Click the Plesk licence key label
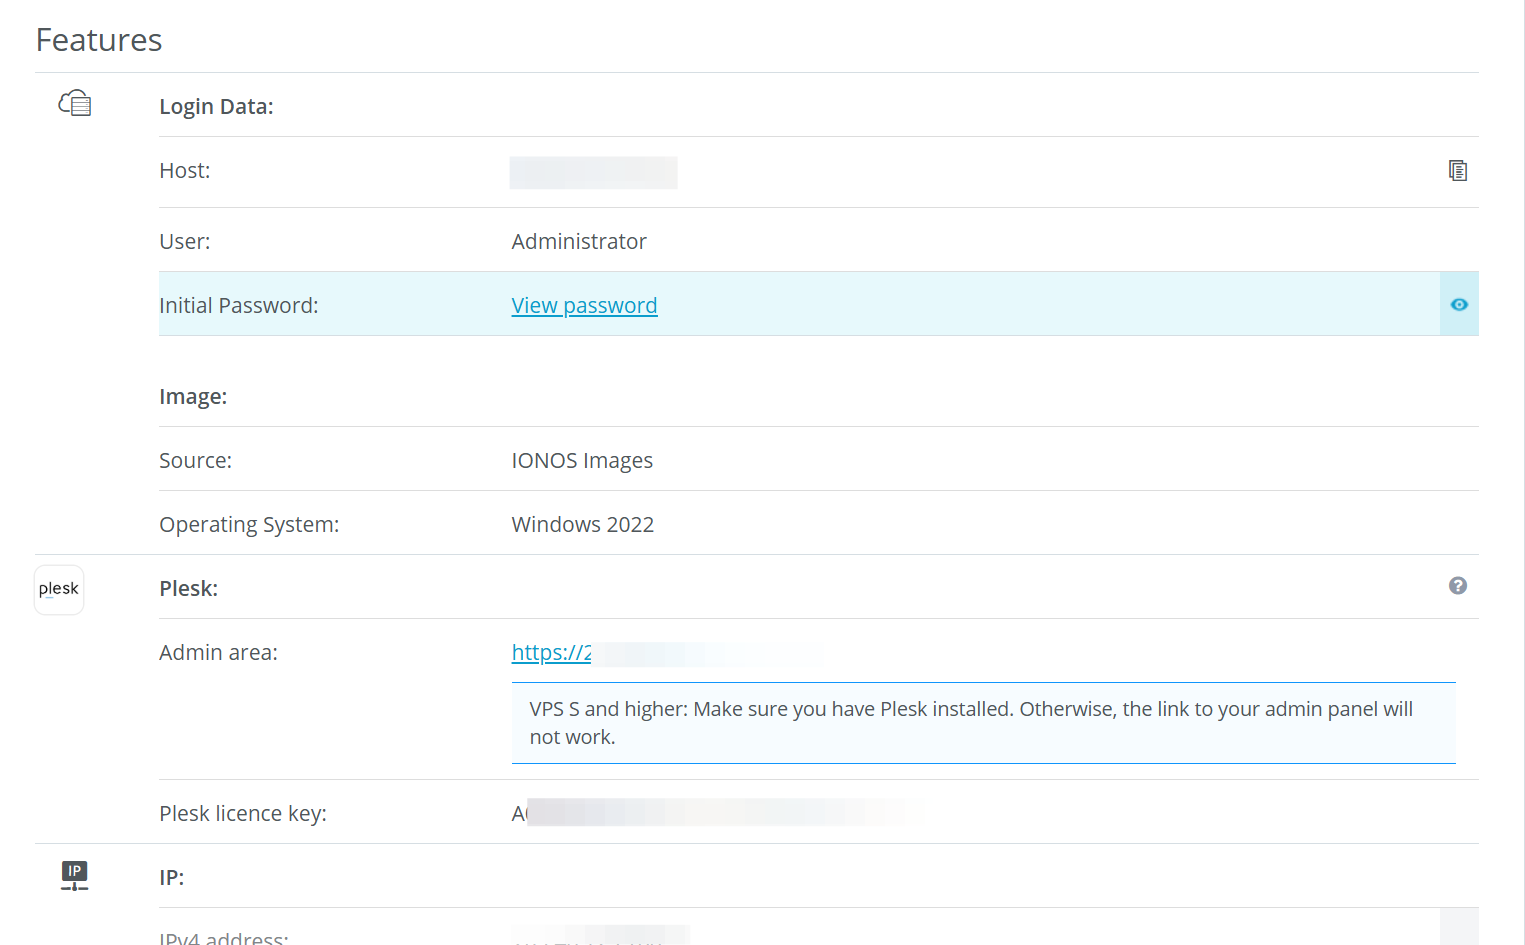This screenshot has height=945, width=1525. click(x=243, y=814)
